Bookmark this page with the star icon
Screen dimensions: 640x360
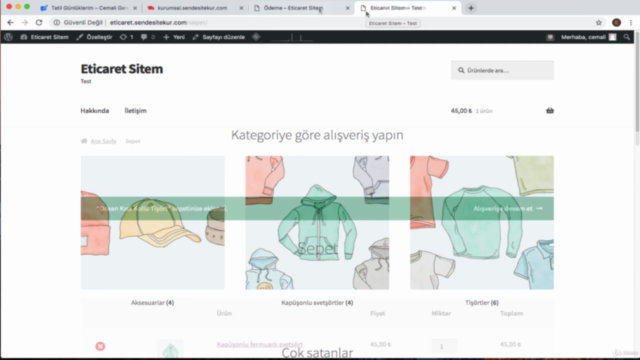[599, 22]
